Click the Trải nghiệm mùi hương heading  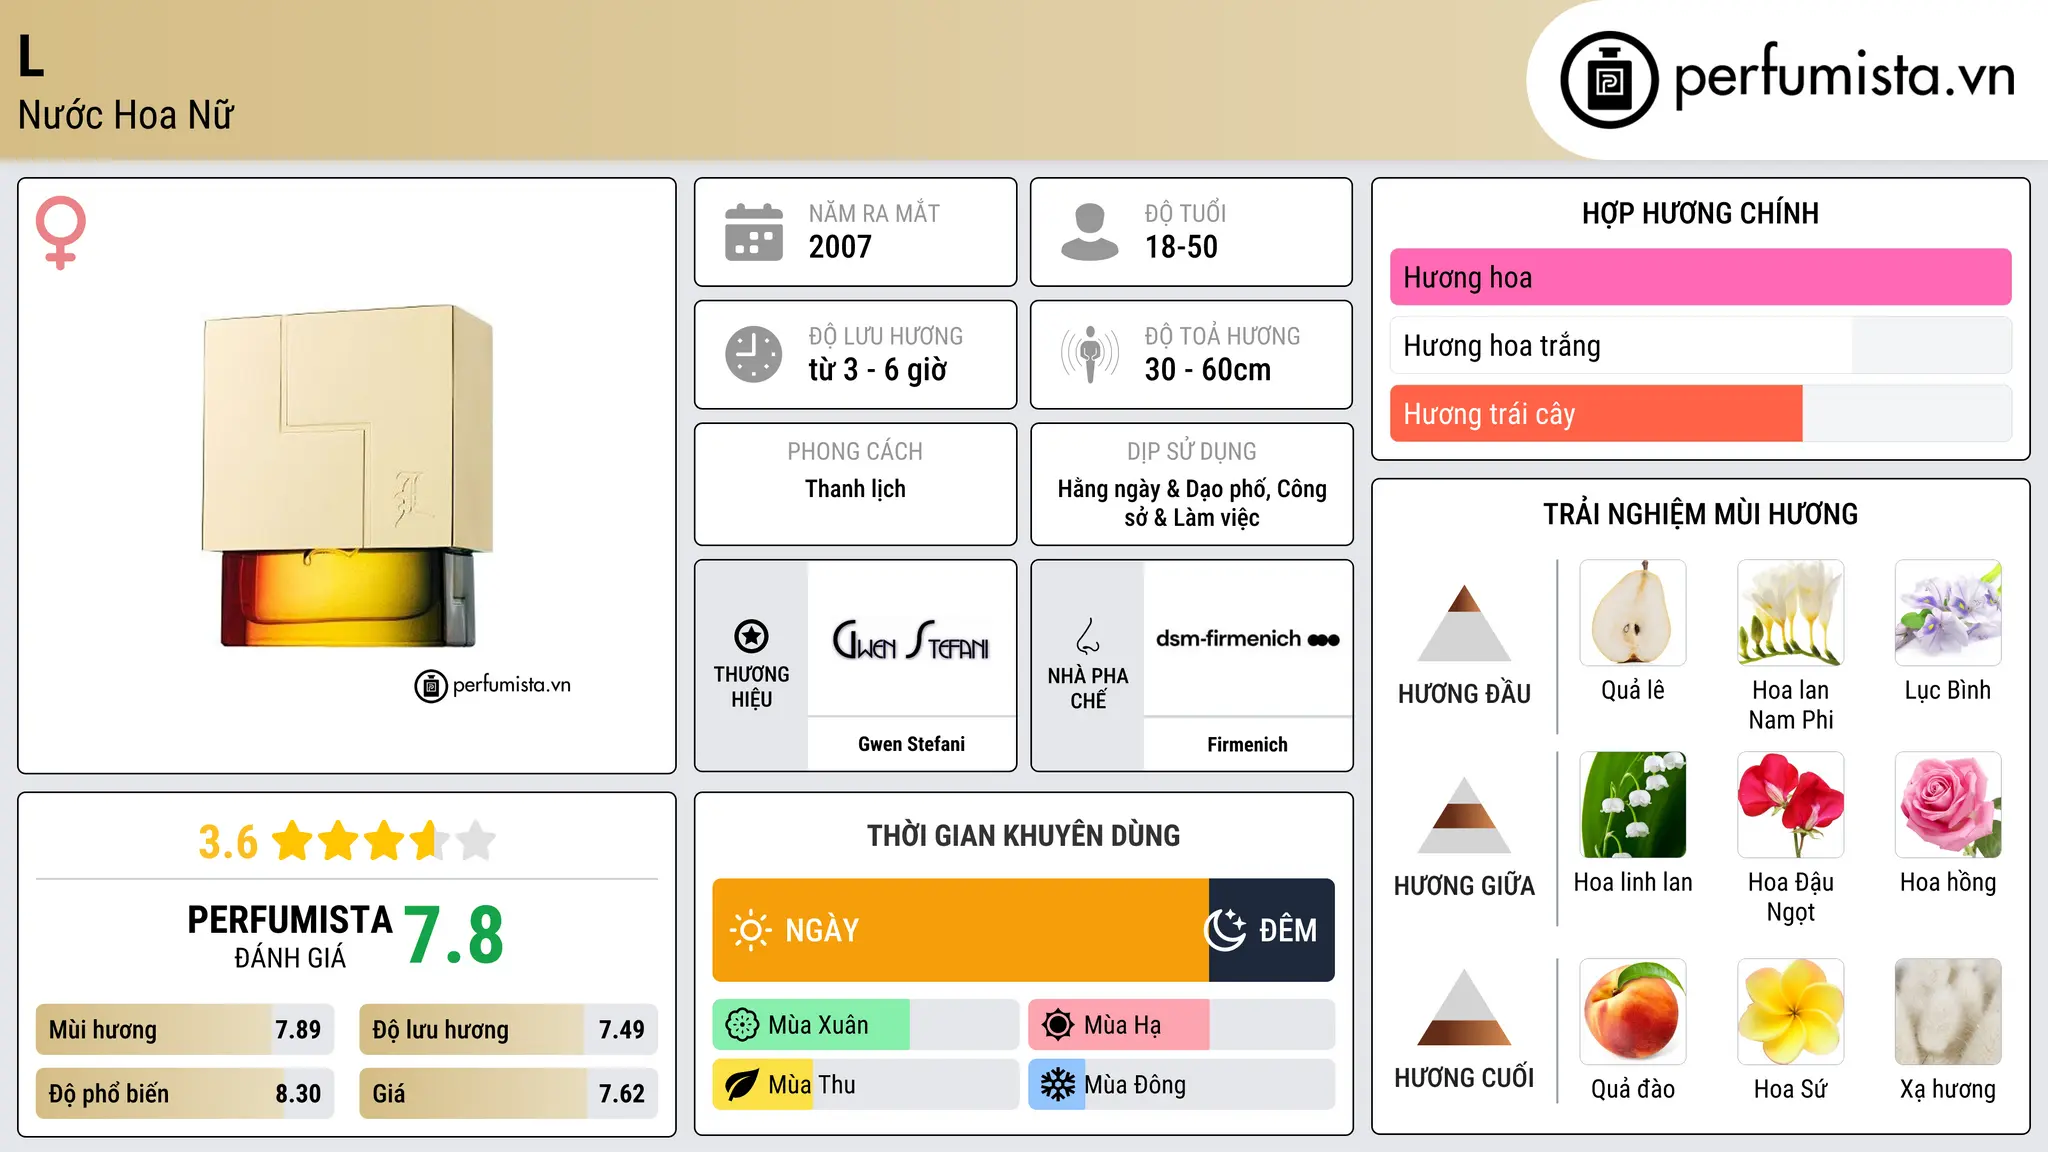(1700, 514)
